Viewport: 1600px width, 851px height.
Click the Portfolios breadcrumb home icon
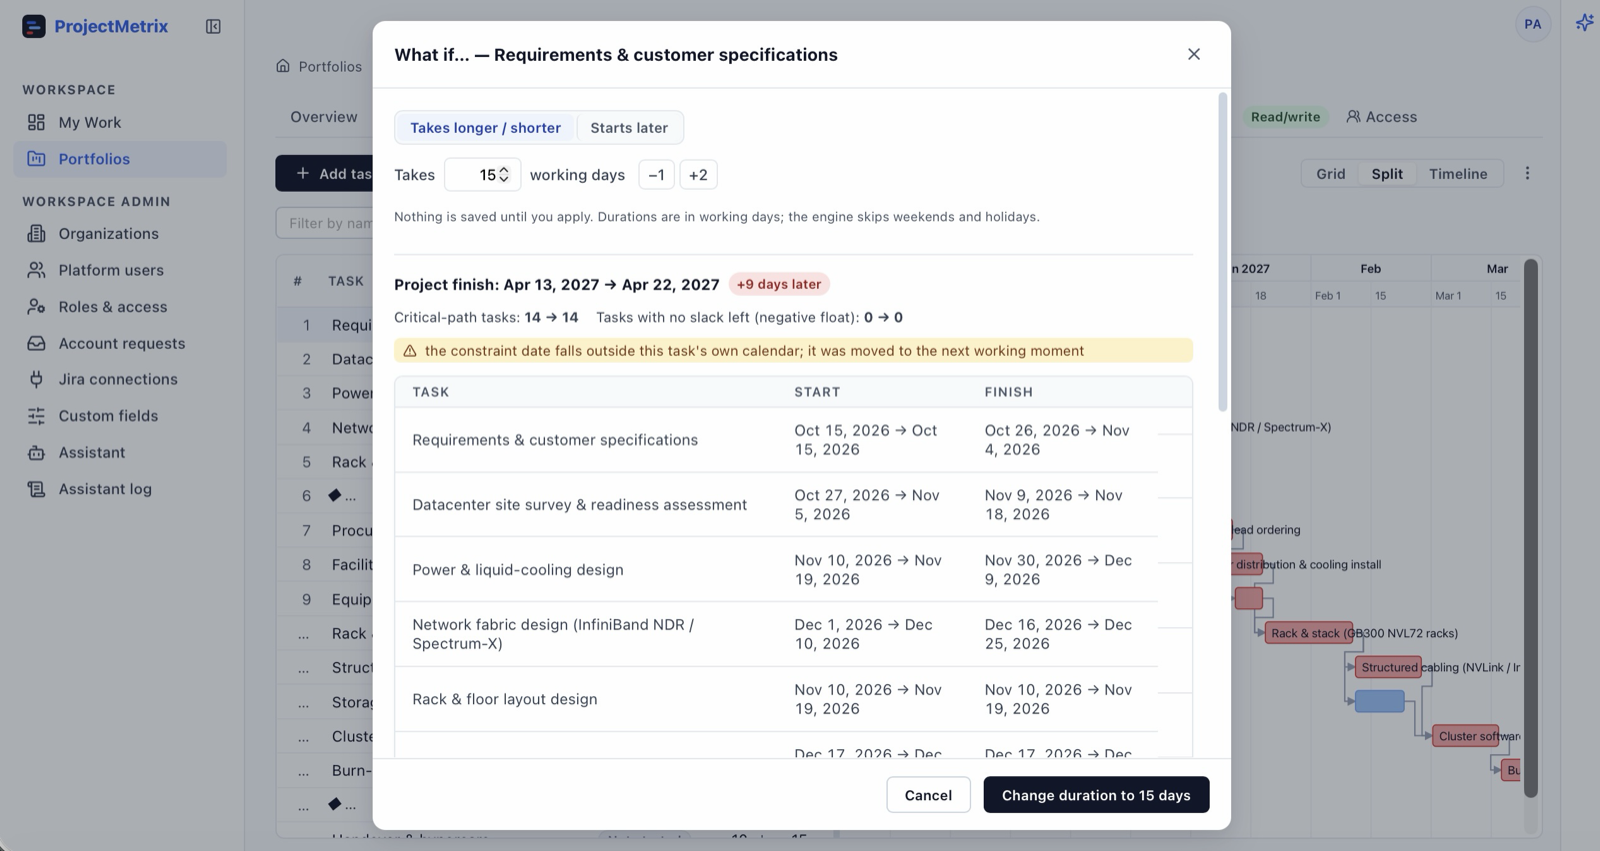tap(283, 66)
